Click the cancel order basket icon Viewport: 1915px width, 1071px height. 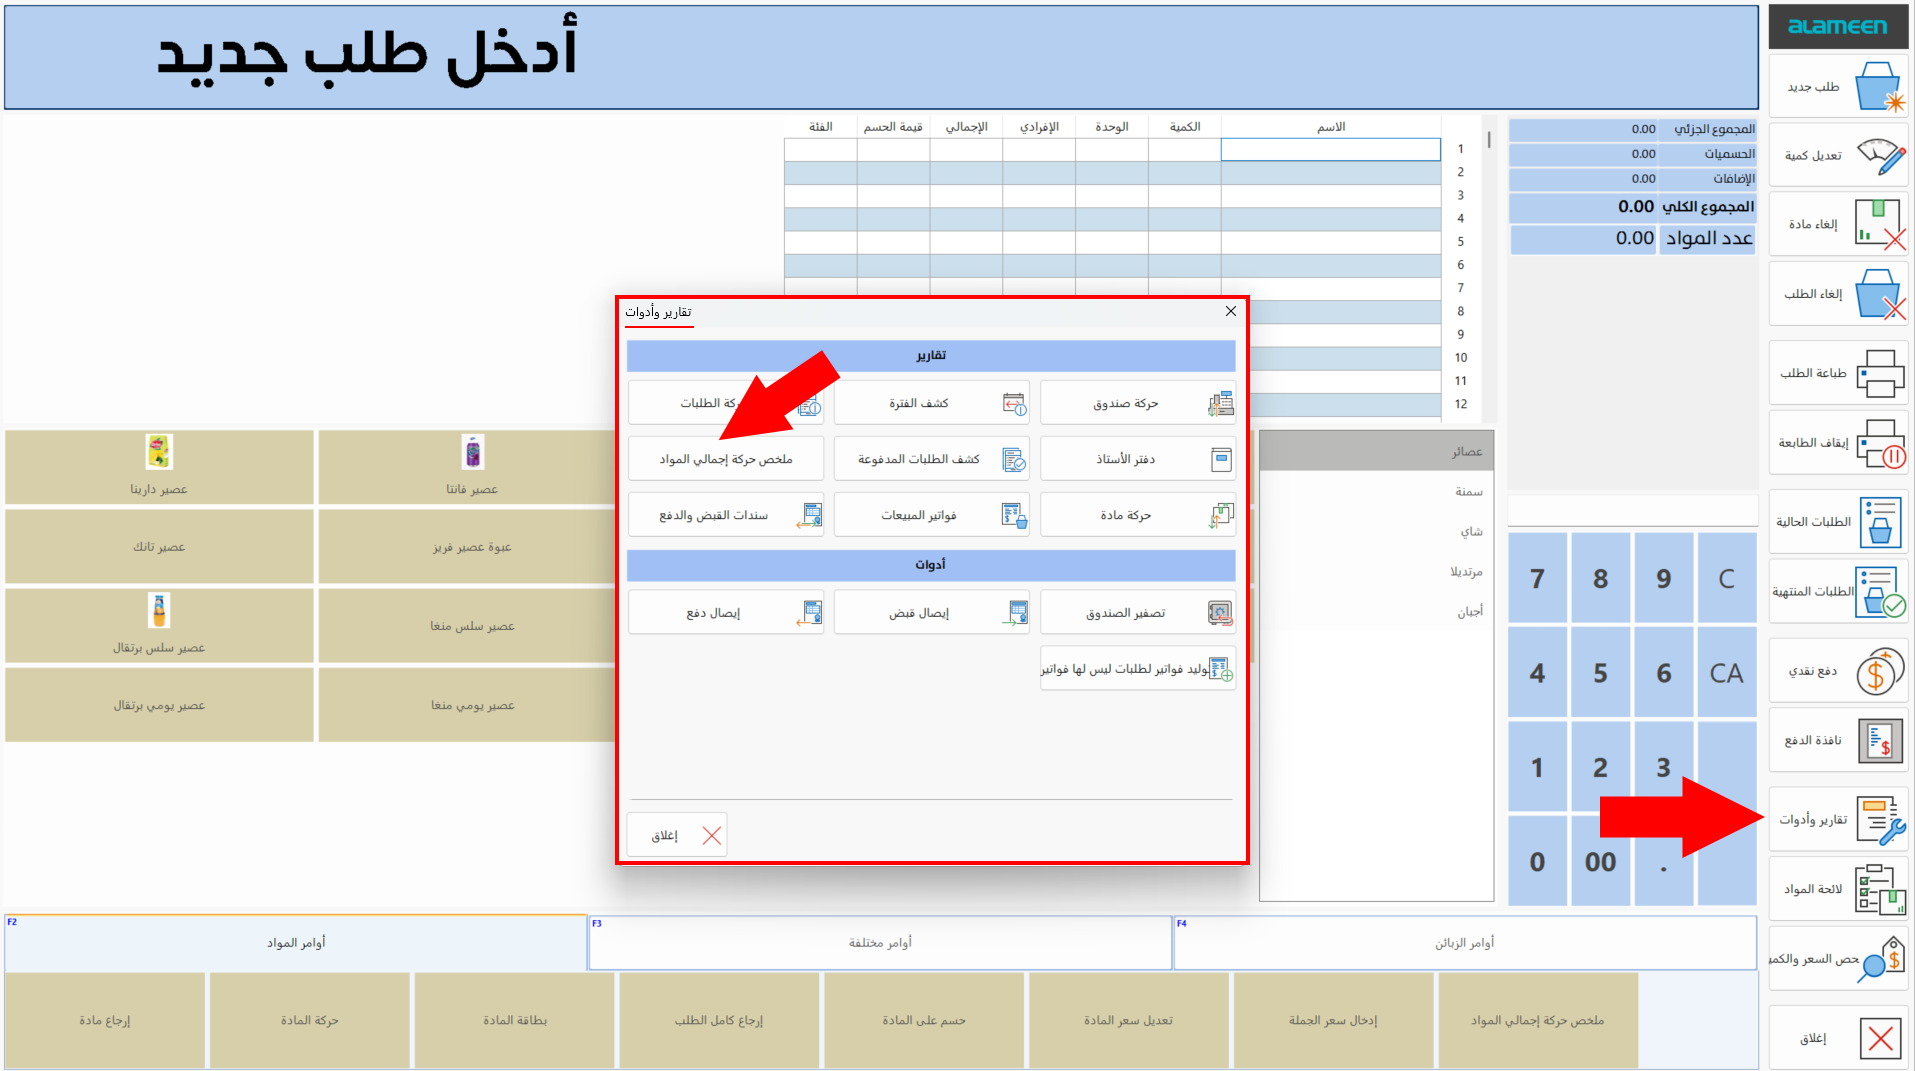click(x=1880, y=294)
